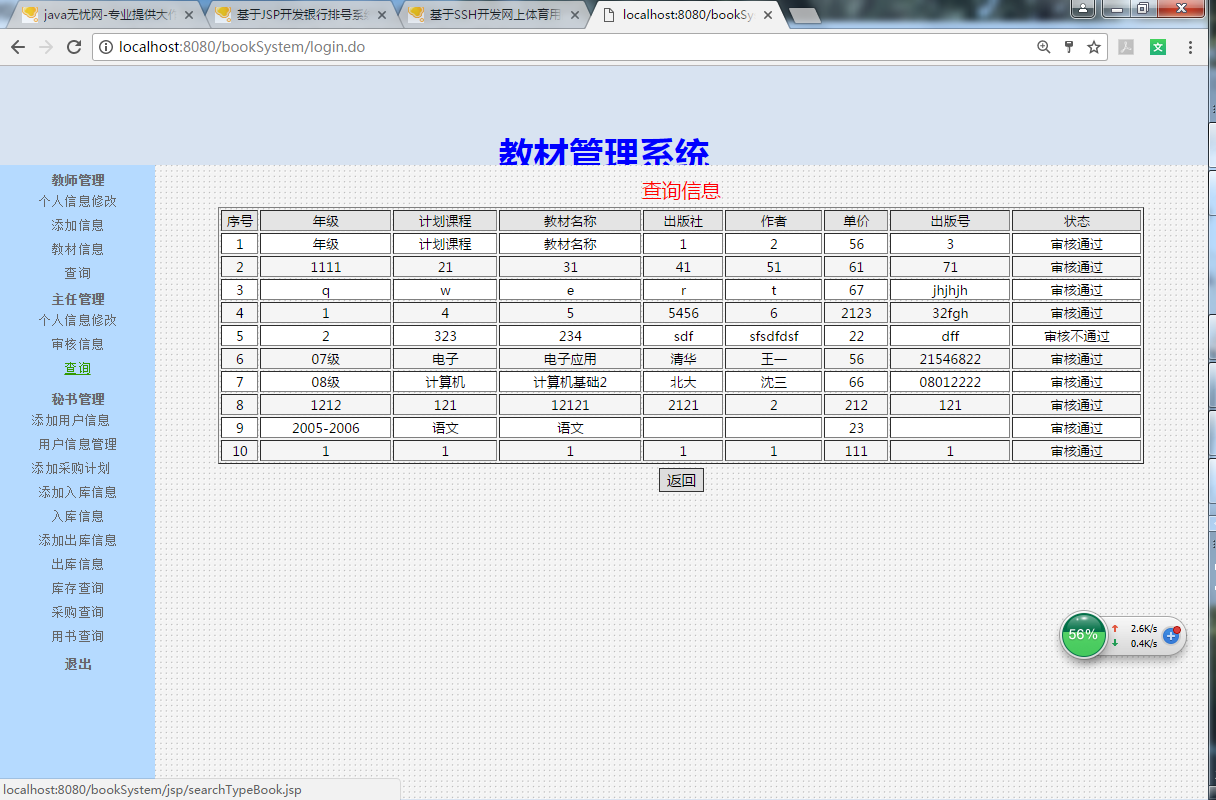Click the 沈三 author cell
Image resolution: width=1216 pixels, height=800 pixels.
coord(774,382)
